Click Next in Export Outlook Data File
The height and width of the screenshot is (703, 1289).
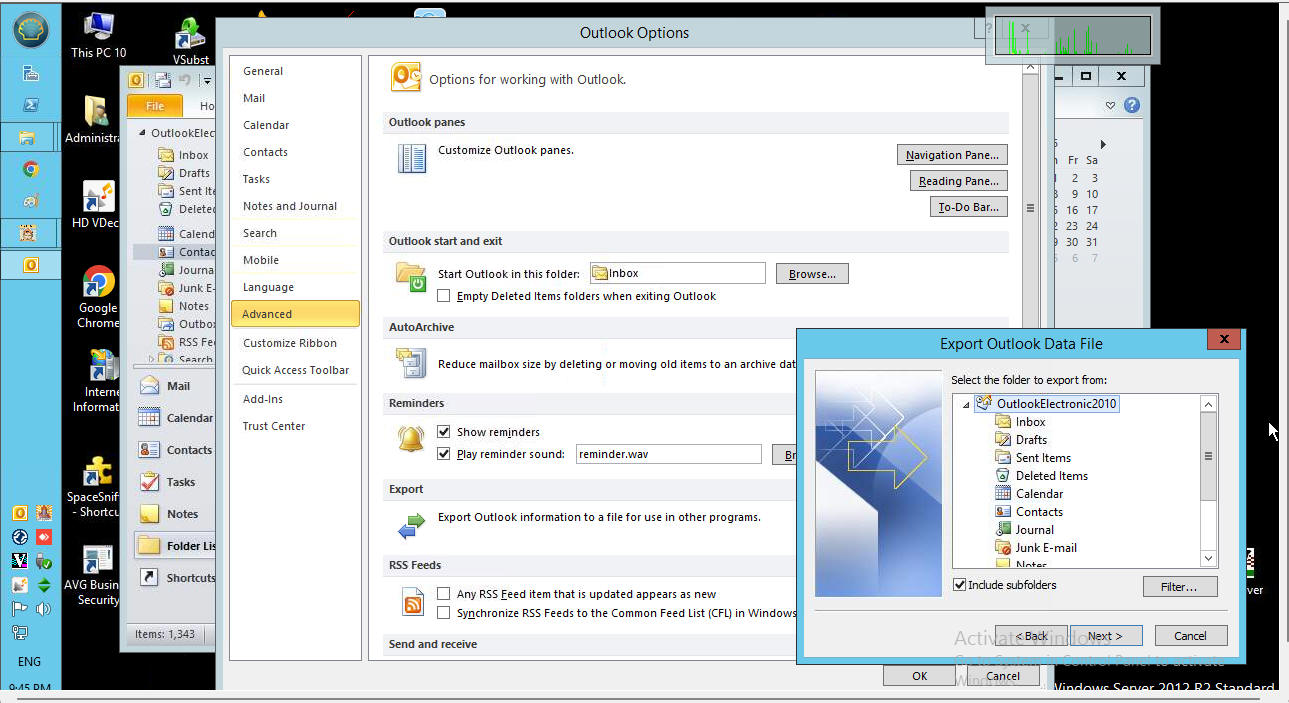tap(1104, 636)
